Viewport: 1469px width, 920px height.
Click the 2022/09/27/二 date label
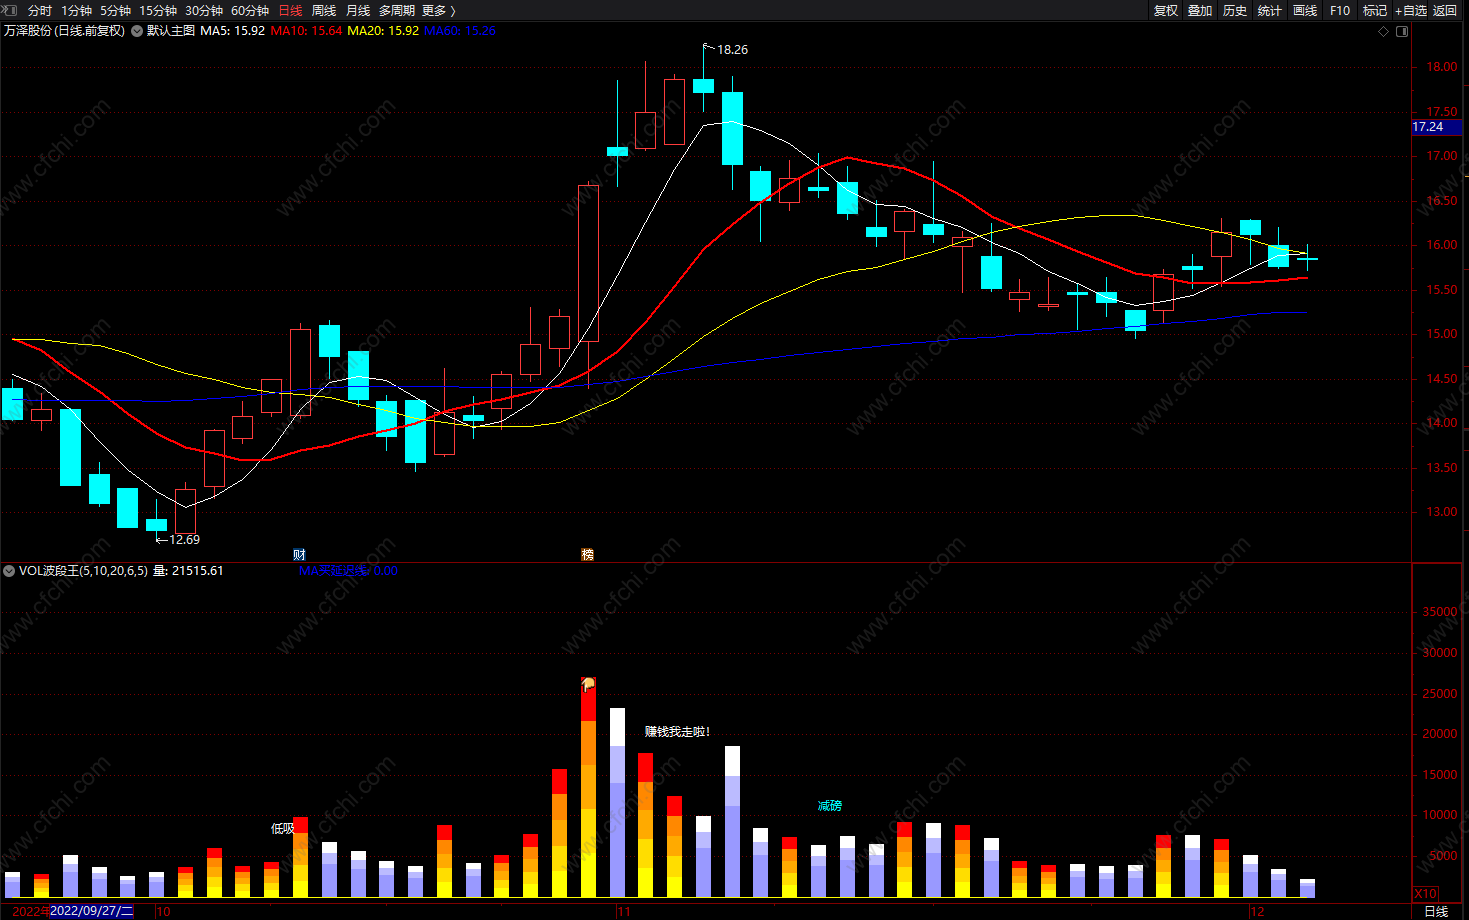click(x=91, y=911)
